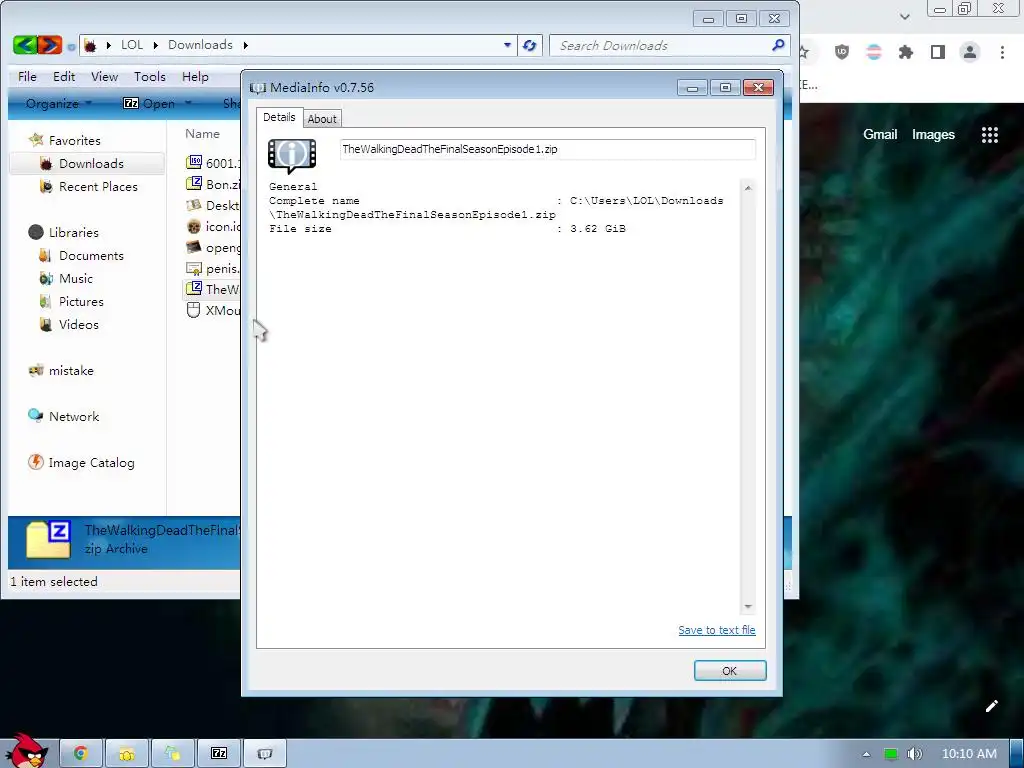The image size is (1024, 768).
Task: Click the zip archive preview icon in details pane
Action: pos(49,540)
